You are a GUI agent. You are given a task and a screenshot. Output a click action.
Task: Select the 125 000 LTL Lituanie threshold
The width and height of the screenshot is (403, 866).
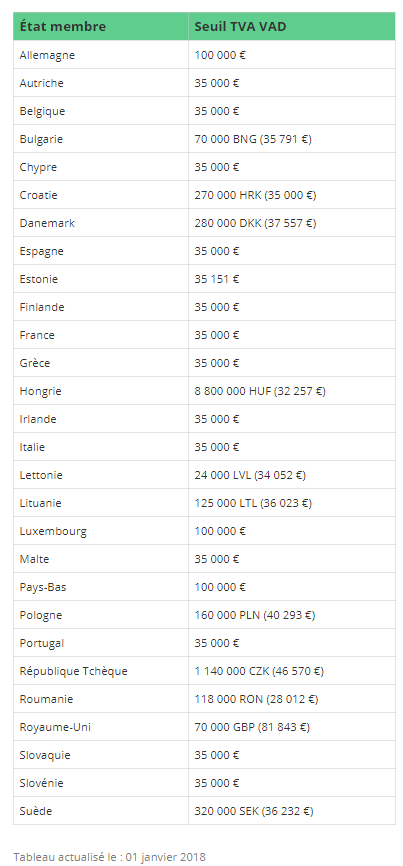tap(253, 503)
